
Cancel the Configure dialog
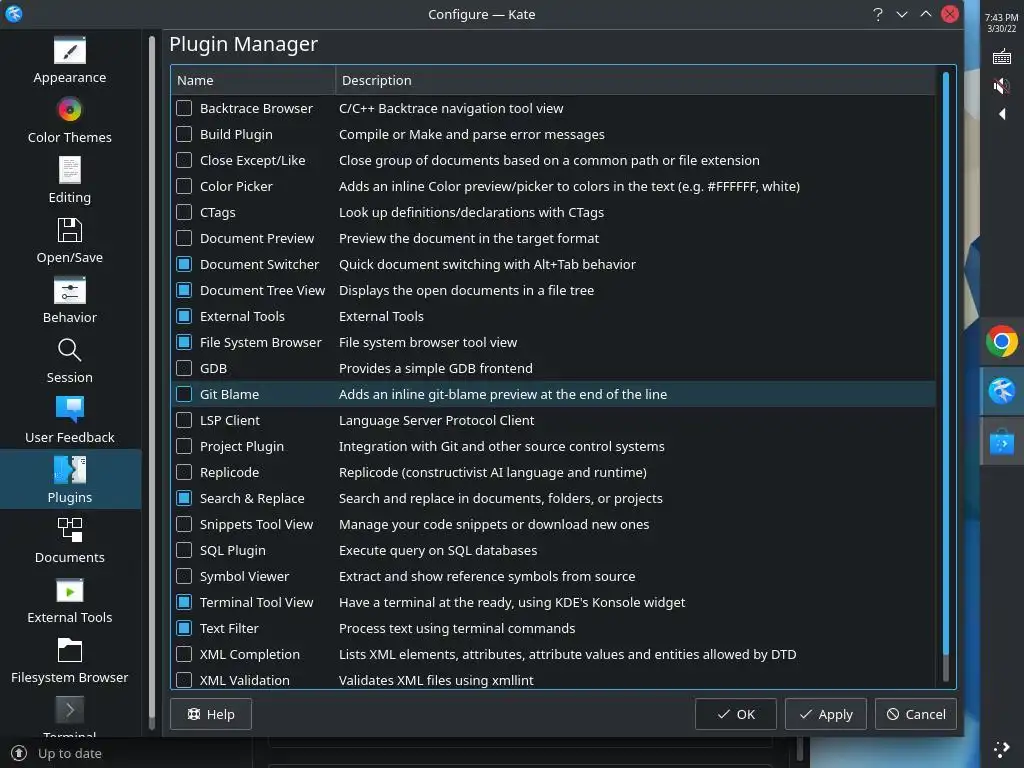click(x=916, y=714)
